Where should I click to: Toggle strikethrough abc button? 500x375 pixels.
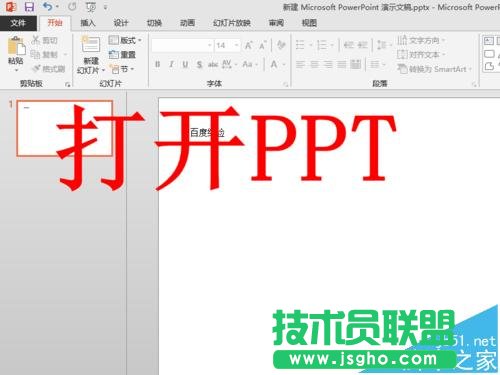[213, 64]
